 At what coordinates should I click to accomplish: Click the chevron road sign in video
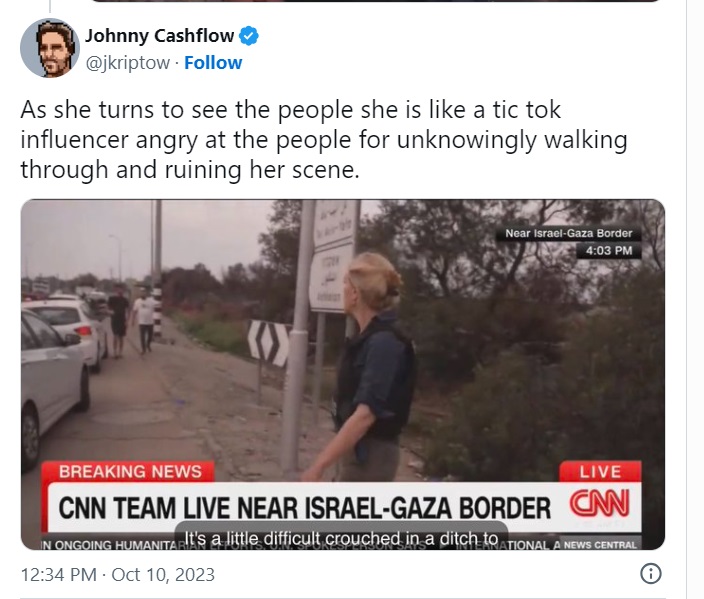268,343
